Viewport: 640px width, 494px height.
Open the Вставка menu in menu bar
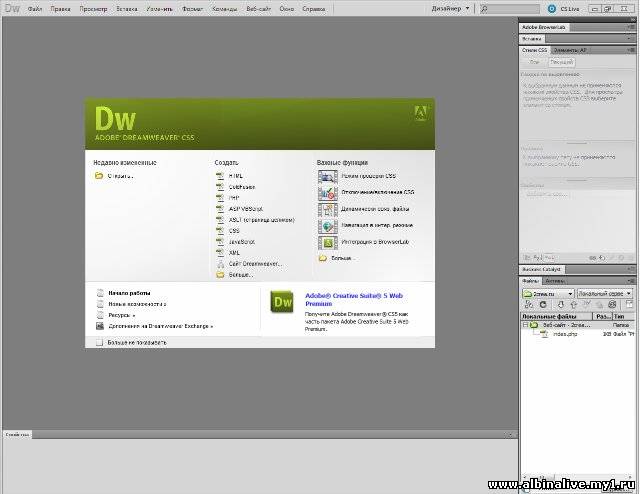click(127, 9)
